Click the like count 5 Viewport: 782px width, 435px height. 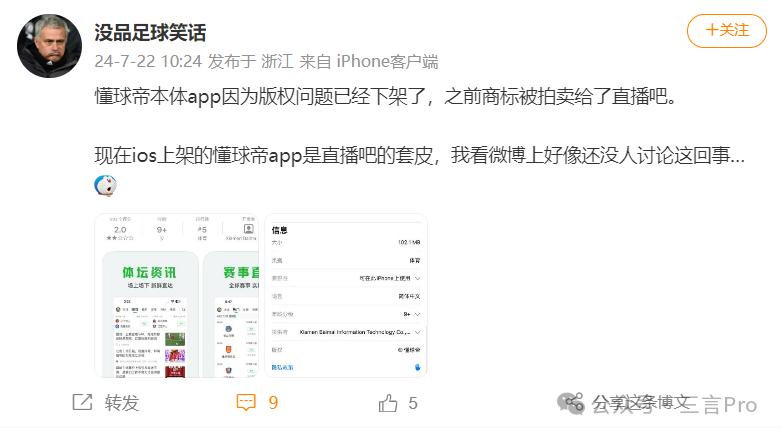point(412,403)
